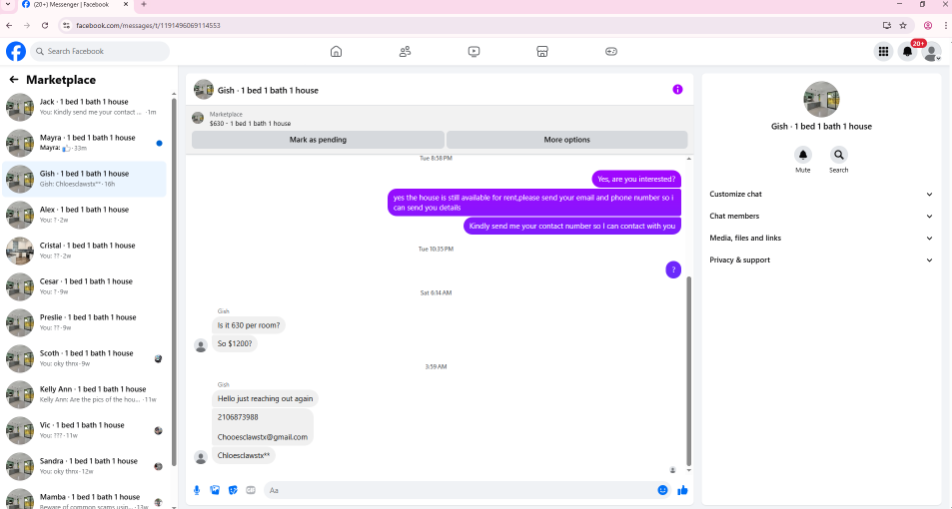Viewport: 952px width, 509px height.
Task: Open the Watch video icon
Action: 474,52
